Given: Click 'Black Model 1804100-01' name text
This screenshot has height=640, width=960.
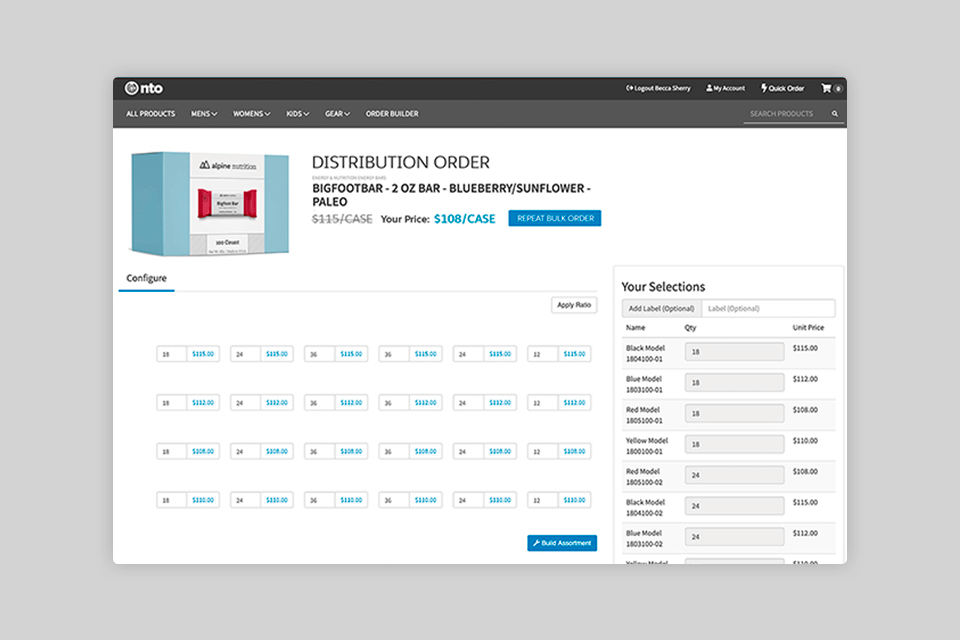Looking at the screenshot, I should [x=645, y=353].
